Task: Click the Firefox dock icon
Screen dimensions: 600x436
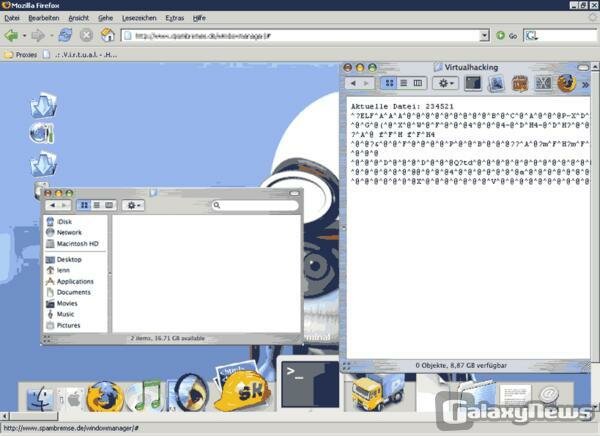Action: tap(105, 397)
